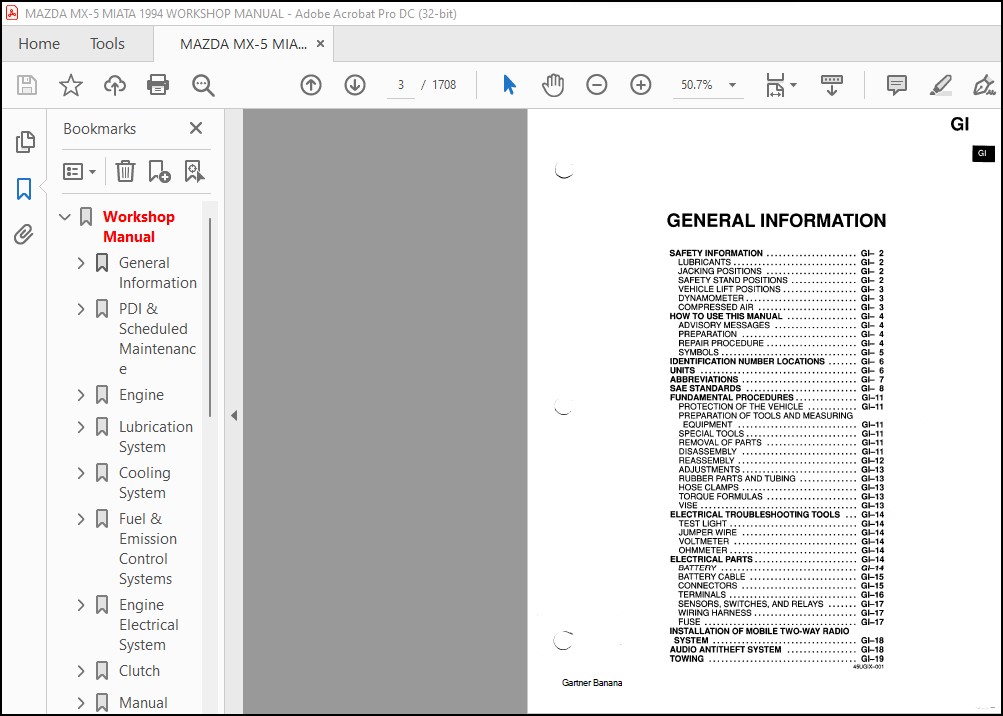Jump to Clutch bookmark

tap(139, 671)
